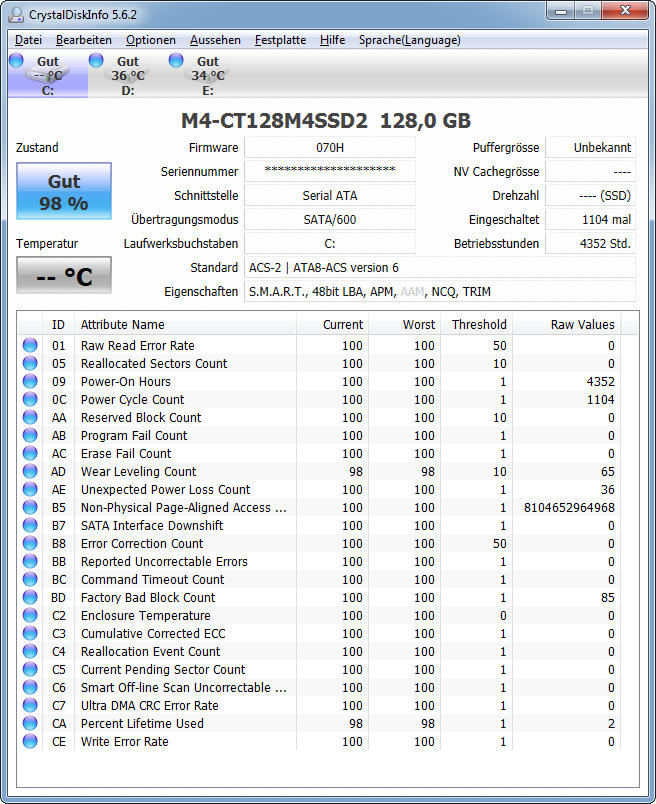Click status icon for Non-Physical Page-Aligned Access
This screenshot has width=656, height=804.
[30, 507]
